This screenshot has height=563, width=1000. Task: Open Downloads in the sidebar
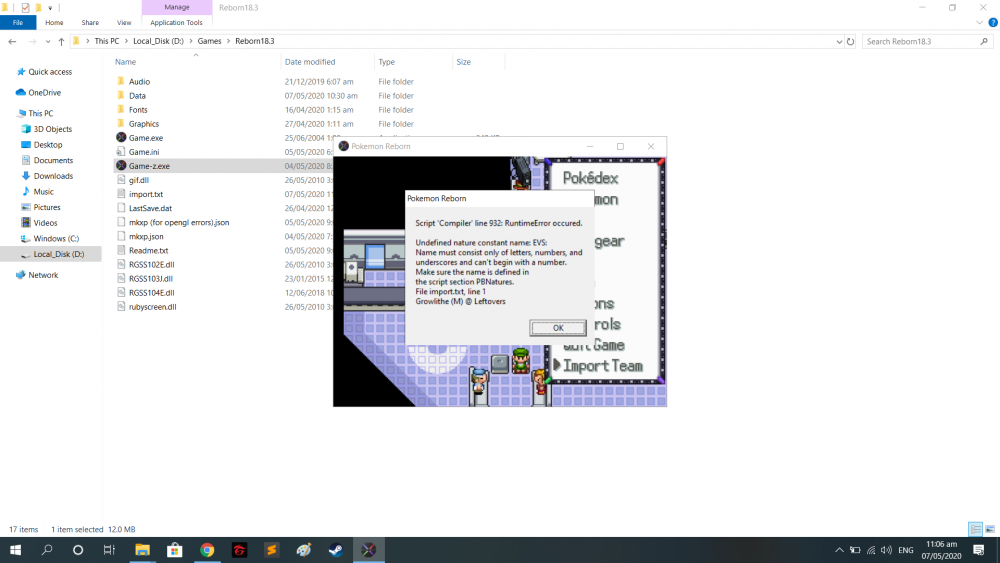pos(53,176)
